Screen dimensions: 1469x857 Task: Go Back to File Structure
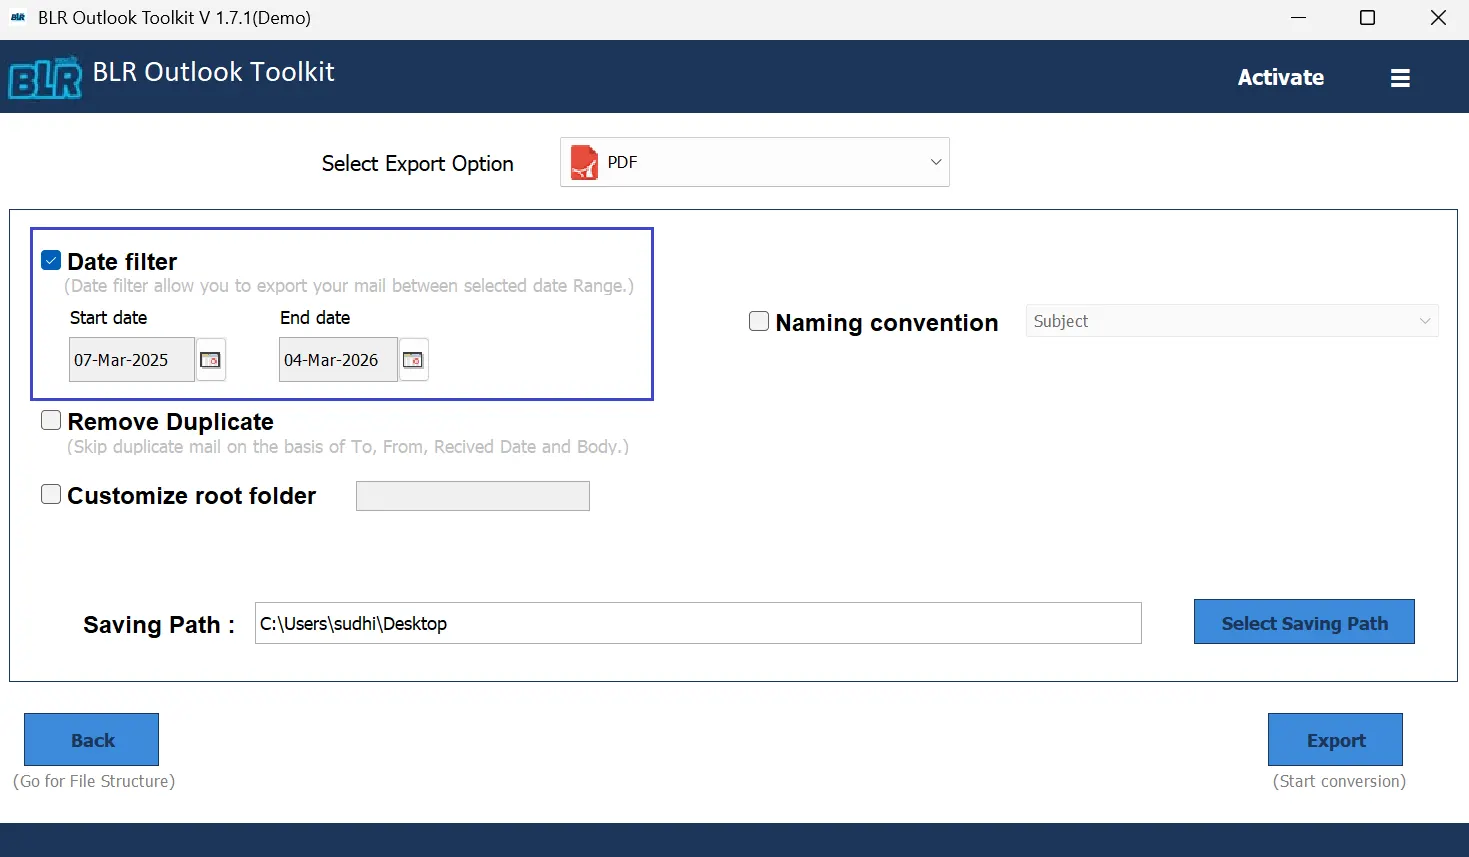coord(91,740)
